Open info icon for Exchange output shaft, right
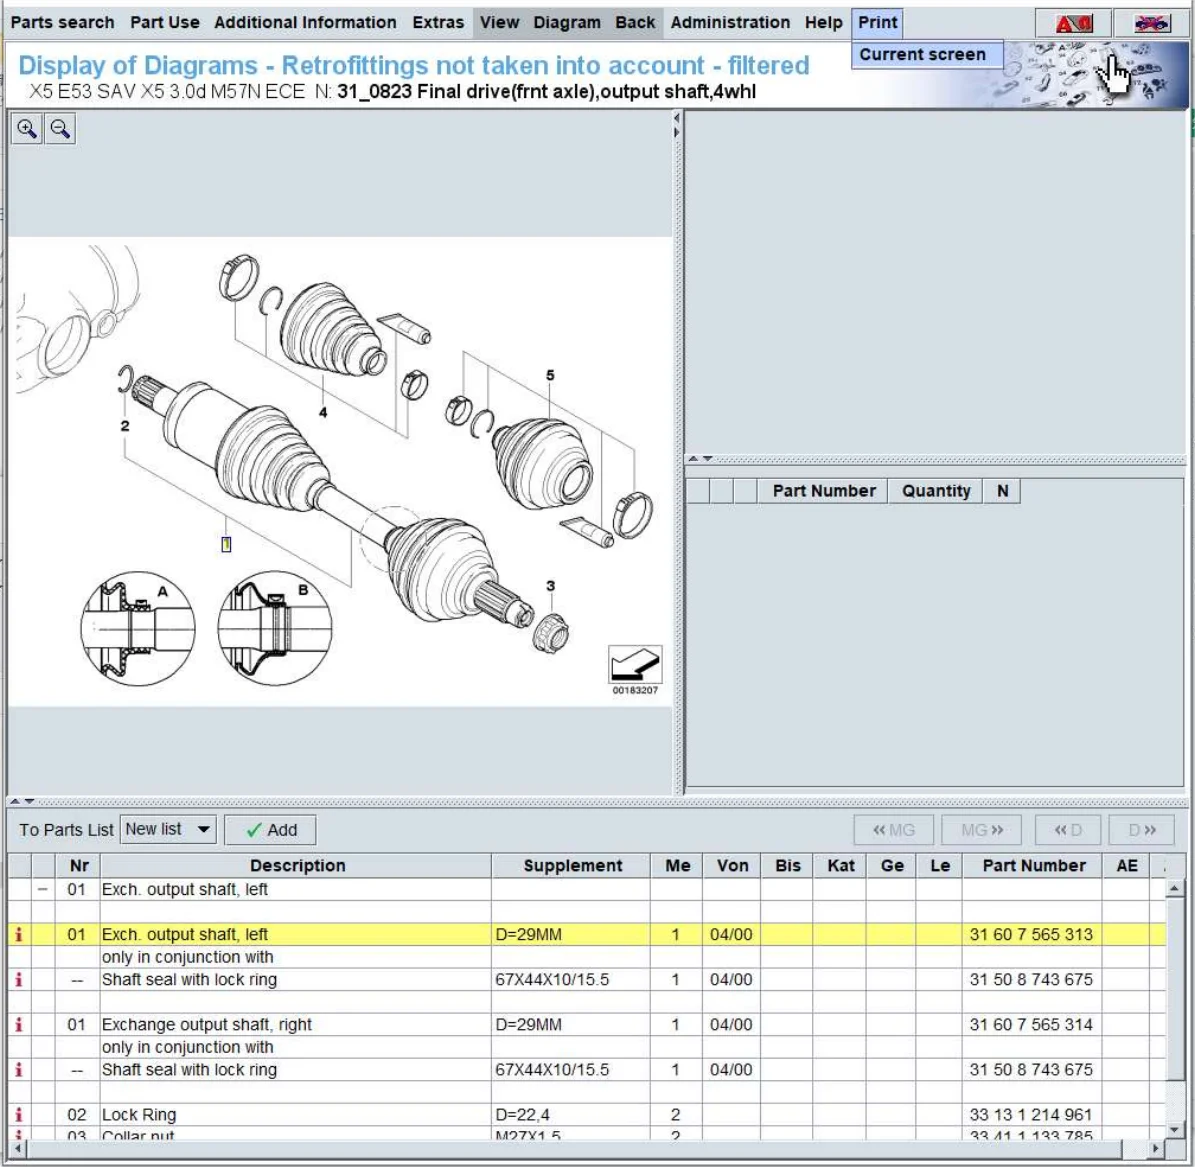Screen dimensions: 1195x1167 pyautogui.click(x=18, y=1025)
